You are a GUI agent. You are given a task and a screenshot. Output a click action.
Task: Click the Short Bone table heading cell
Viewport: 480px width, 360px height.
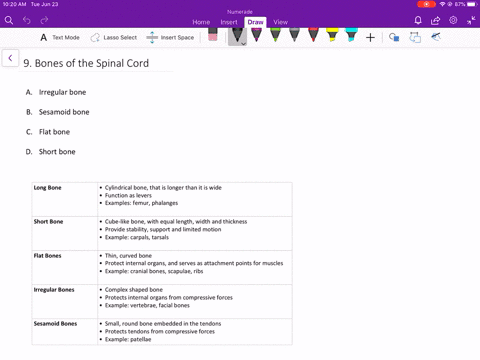tap(65, 233)
